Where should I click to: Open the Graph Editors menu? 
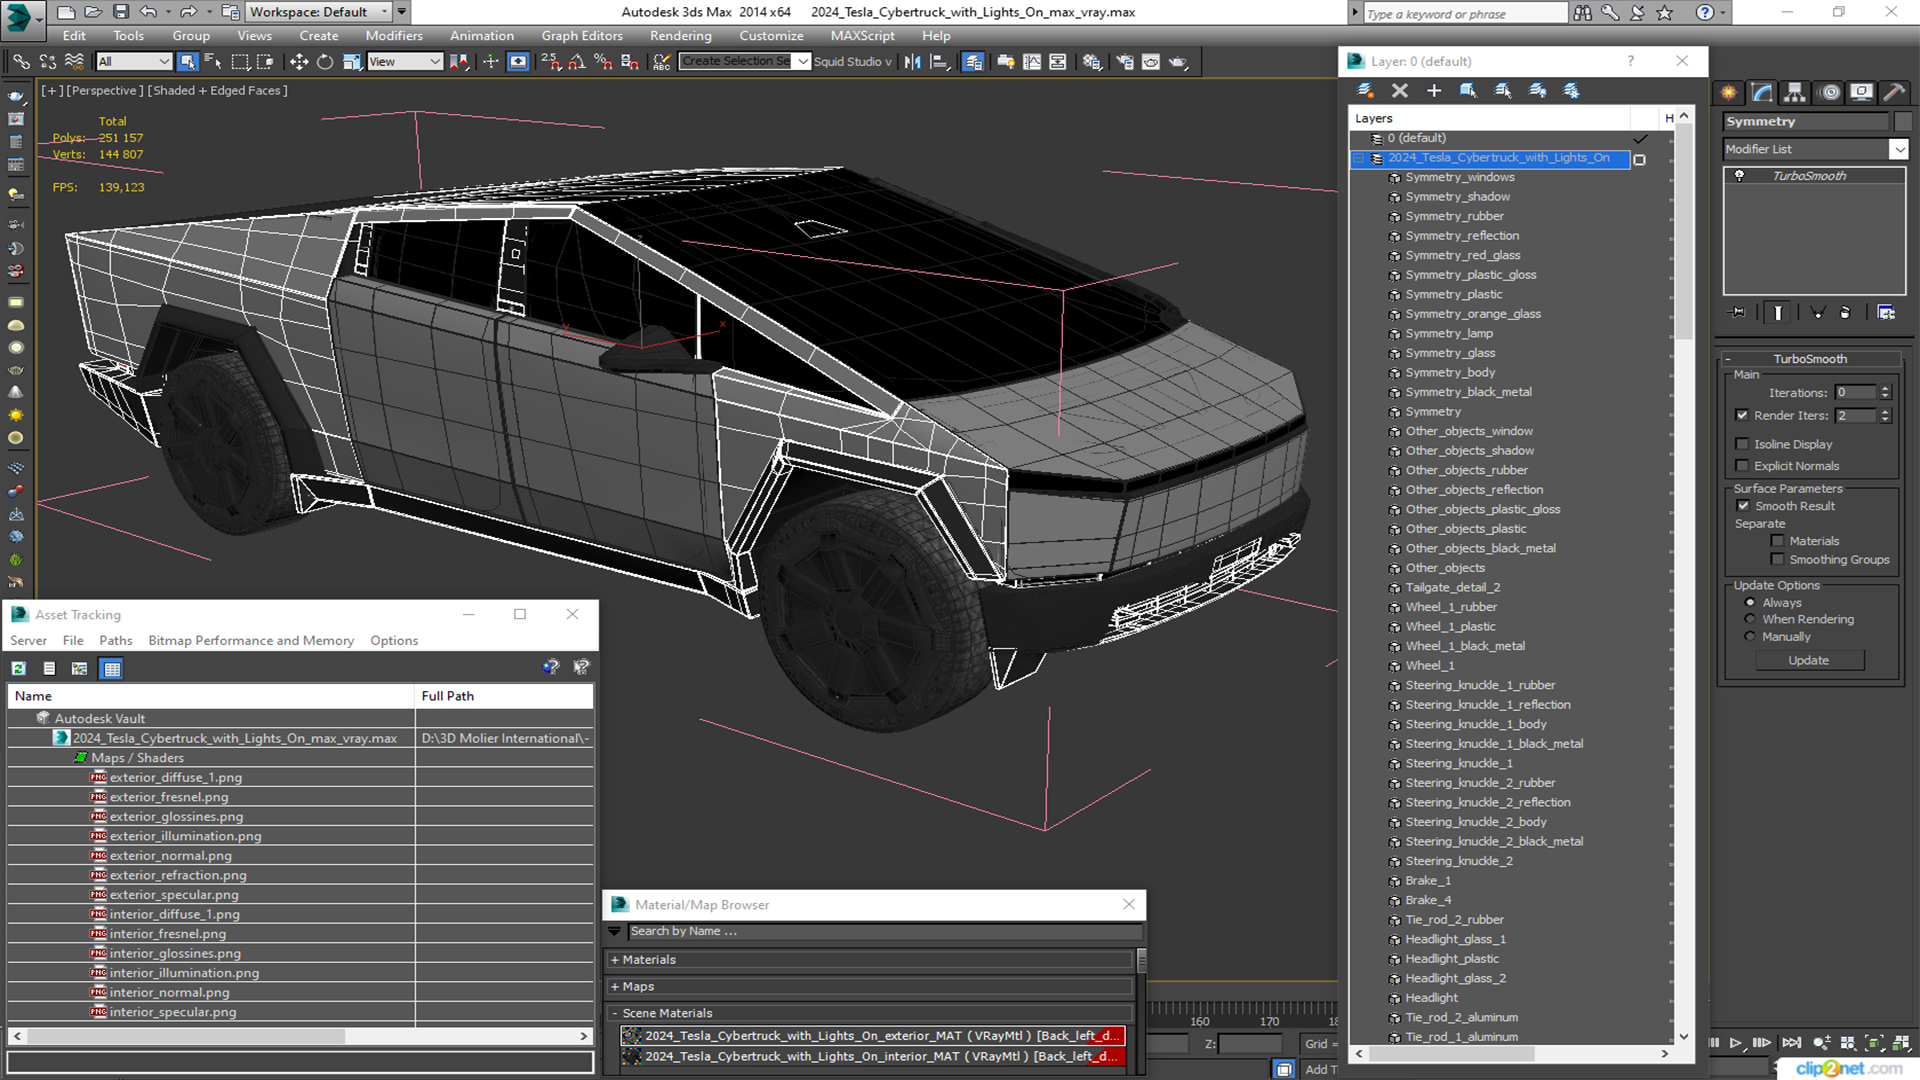581,36
